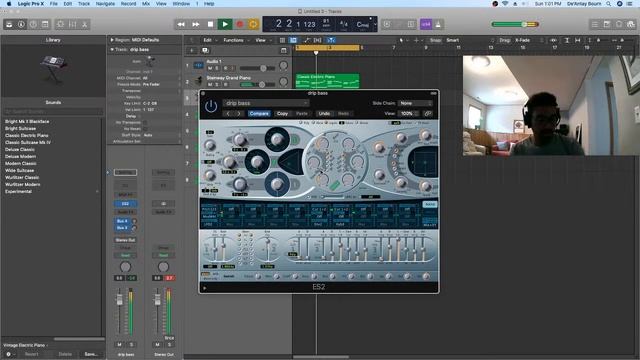Open the drip bass preset dropdown
The height and width of the screenshot is (360, 640).
(x=265, y=103)
